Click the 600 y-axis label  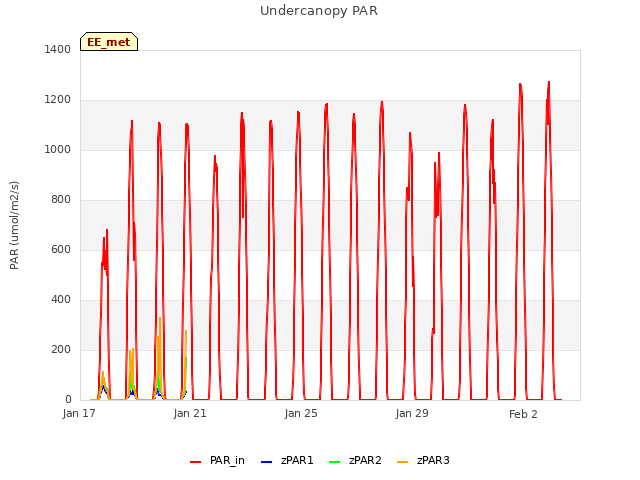[61, 249]
